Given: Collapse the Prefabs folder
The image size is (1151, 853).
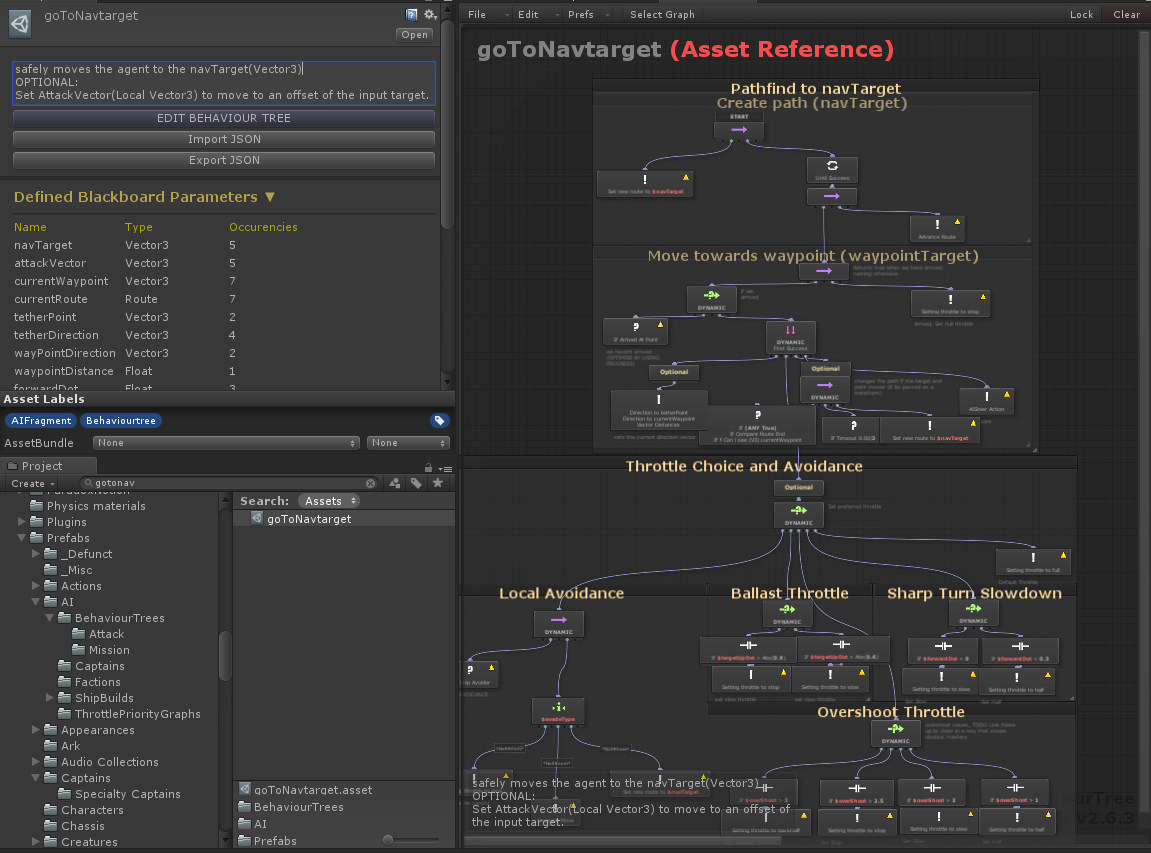Looking at the screenshot, I should pyautogui.click(x=21, y=538).
